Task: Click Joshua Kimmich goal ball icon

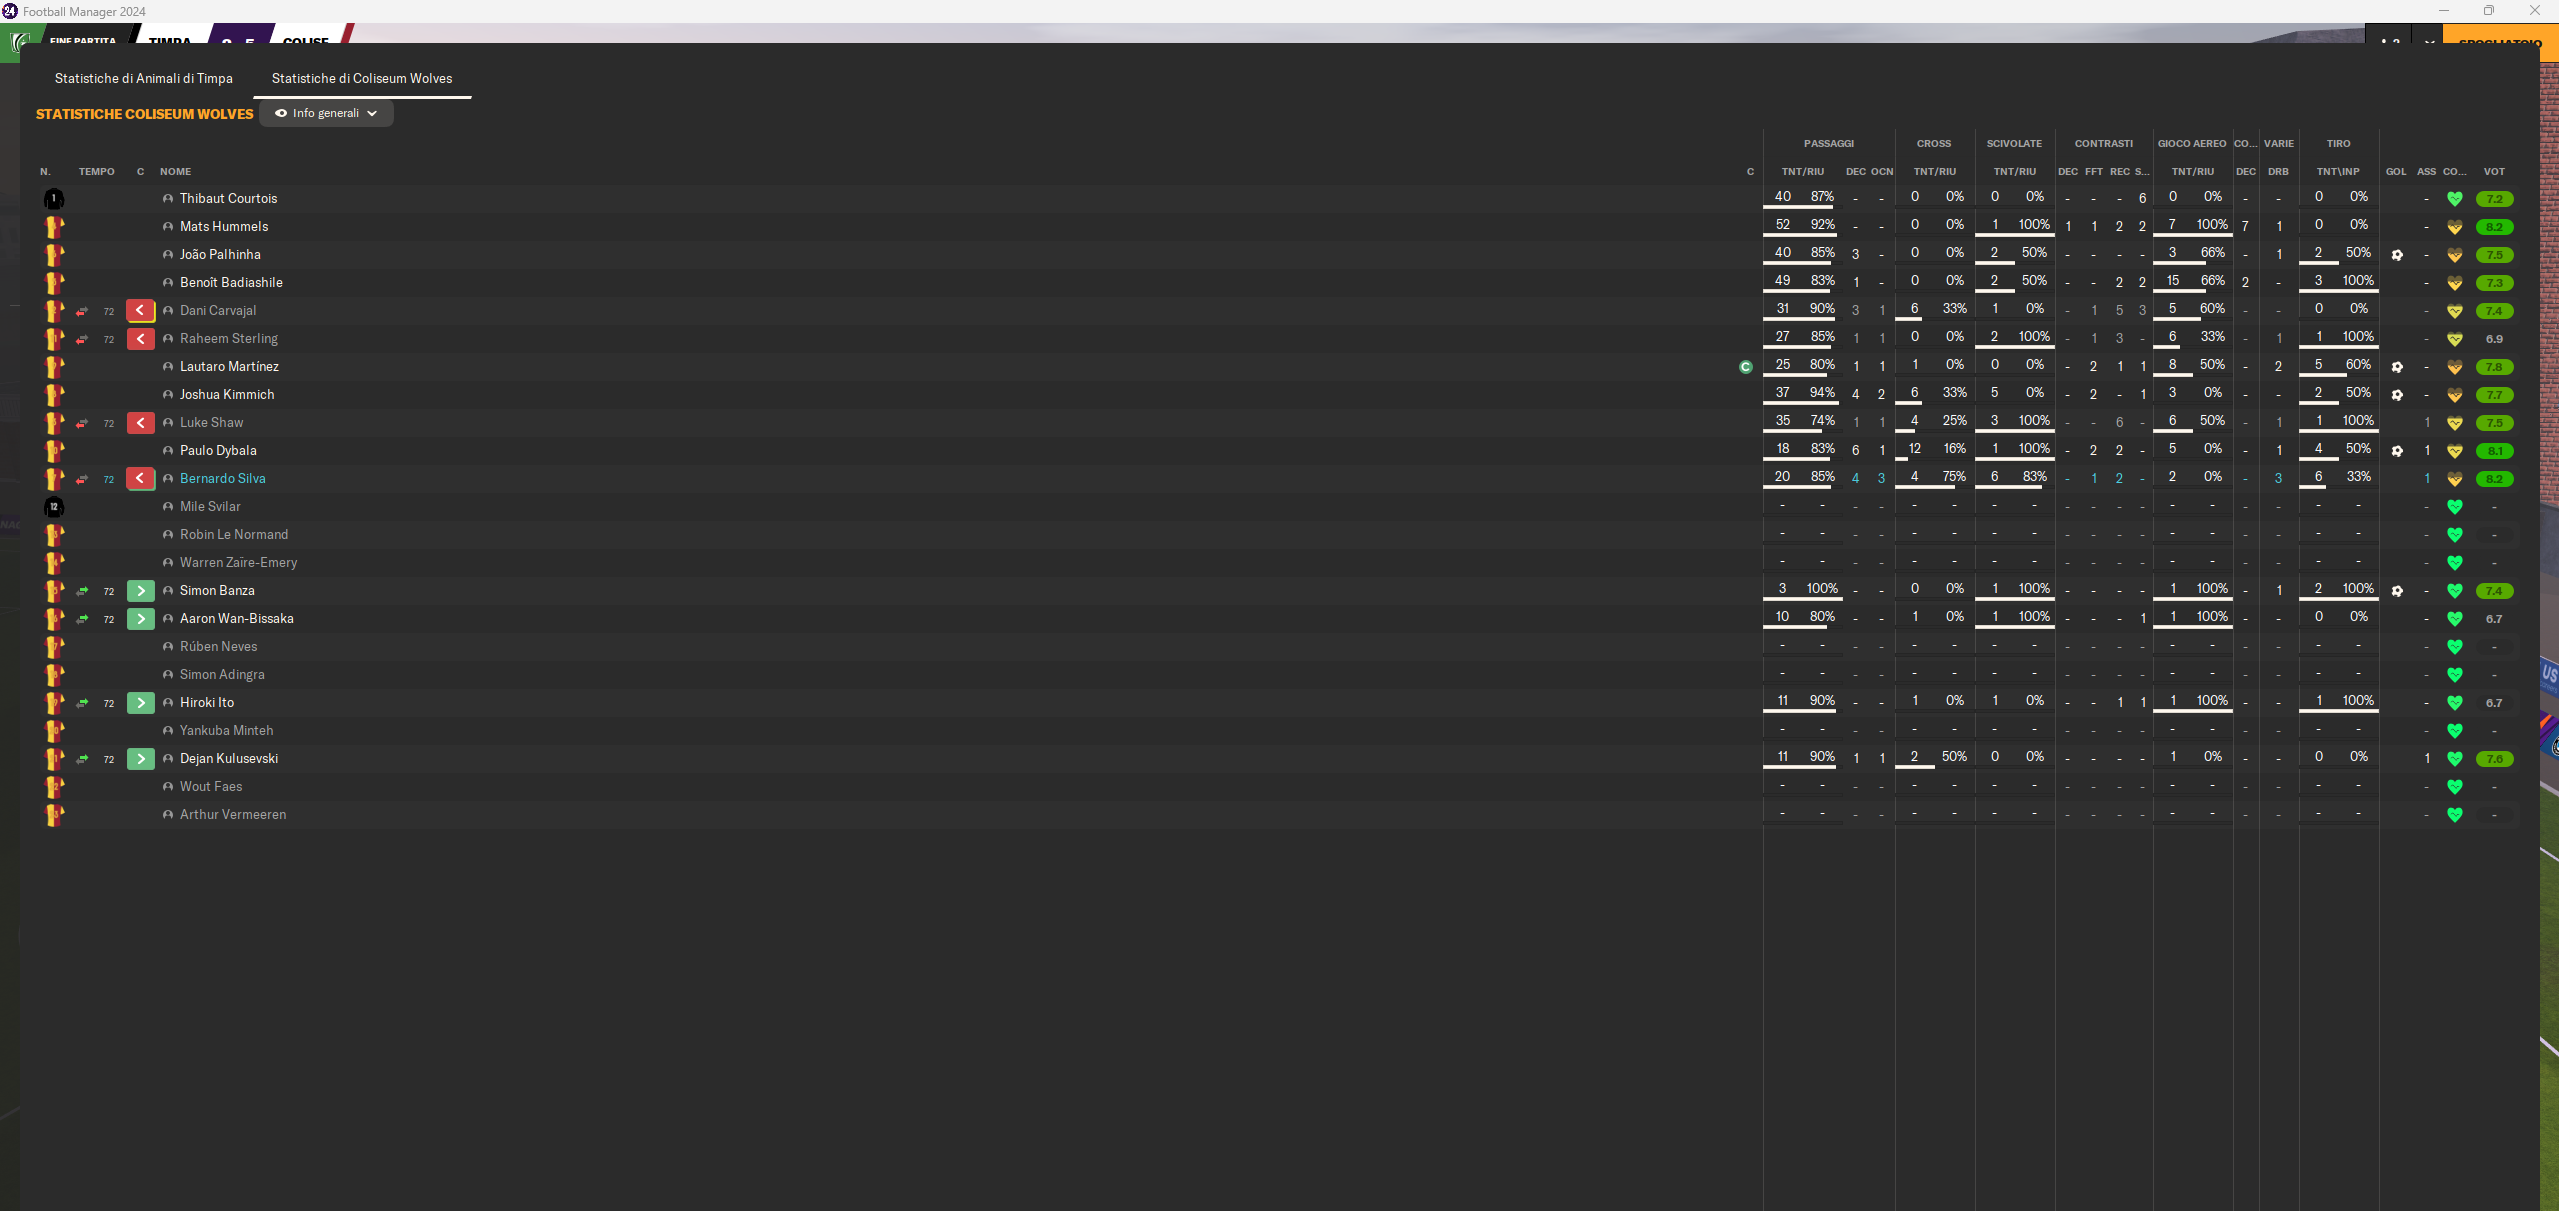Action: coord(2397,395)
